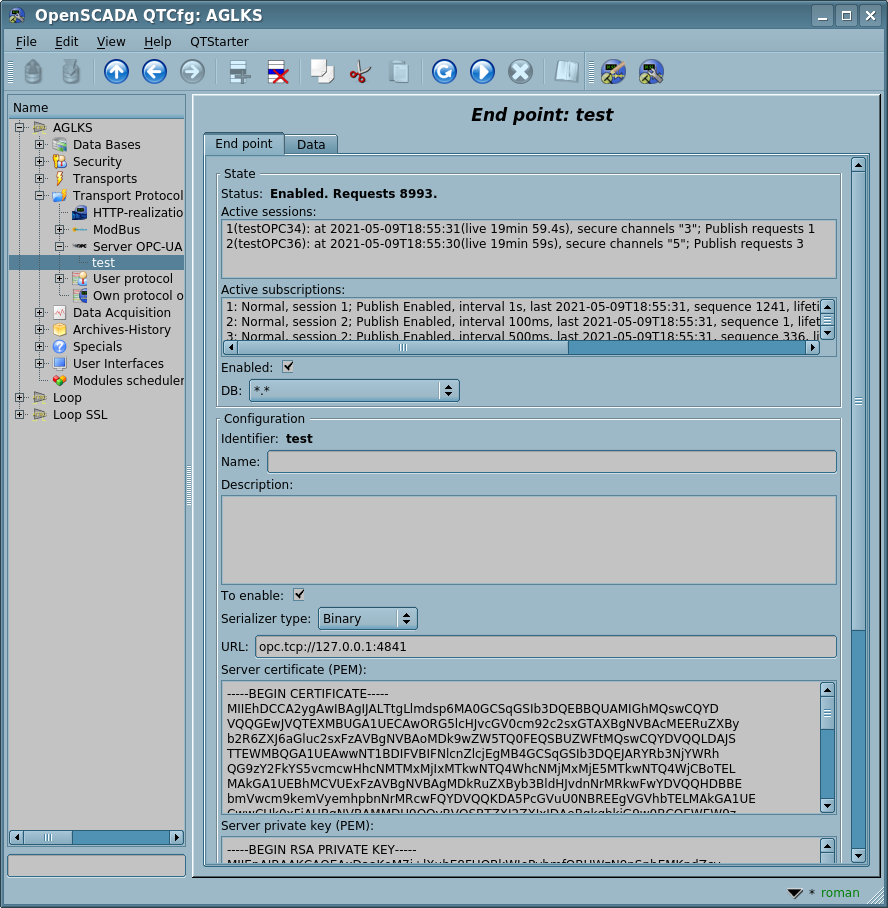This screenshot has height=908, width=888.
Task: Start cyclic update with the play icon
Action: pos(483,72)
